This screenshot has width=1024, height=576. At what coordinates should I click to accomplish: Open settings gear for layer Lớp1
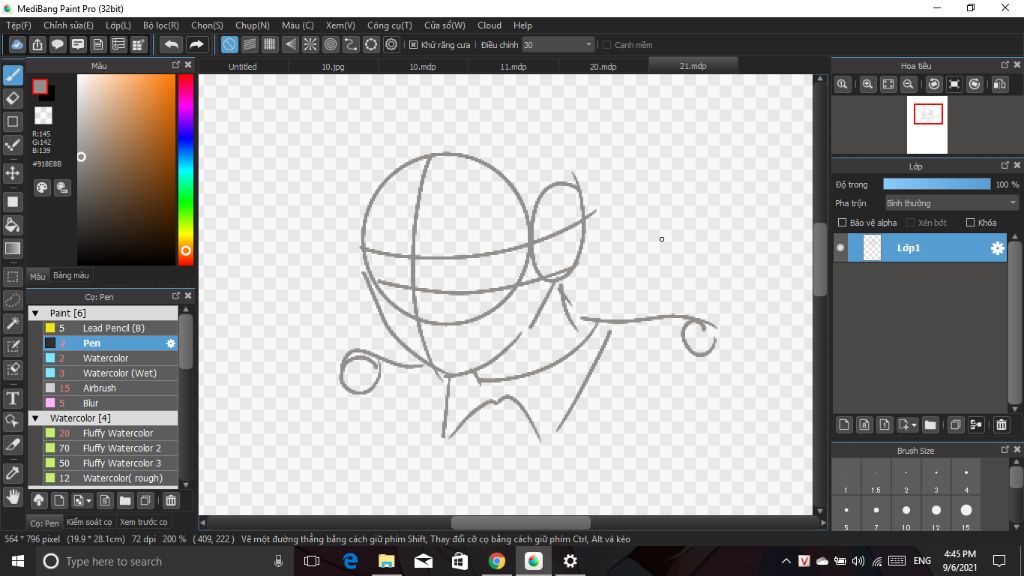pyautogui.click(x=997, y=248)
